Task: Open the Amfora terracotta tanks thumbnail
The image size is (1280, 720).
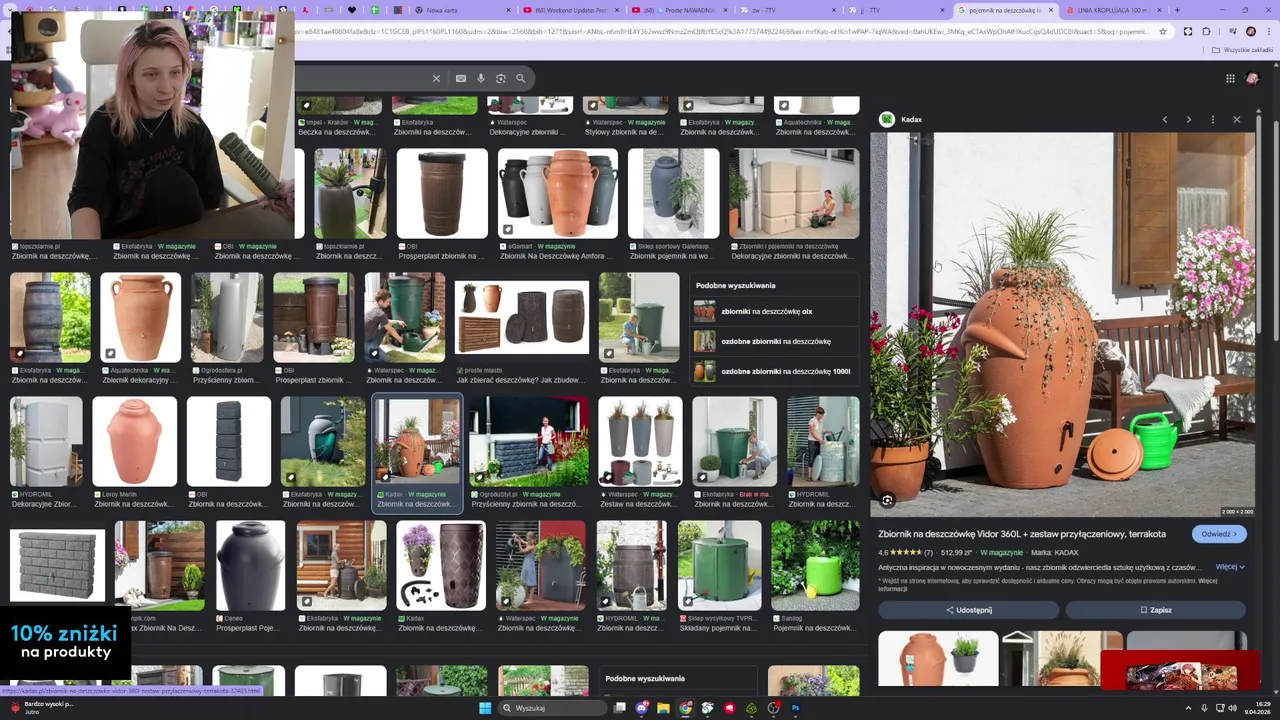Action: (558, 194)
